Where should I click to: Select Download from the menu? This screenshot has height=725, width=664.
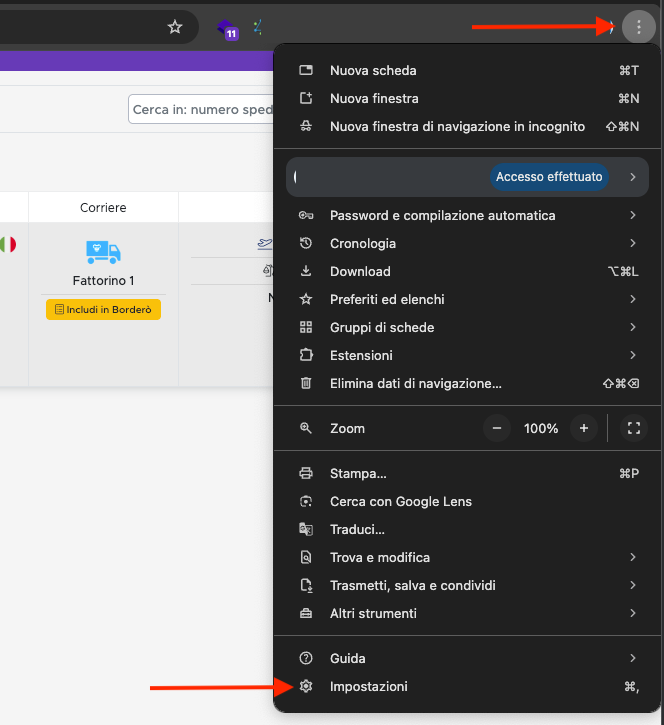(x=467, y=271)
